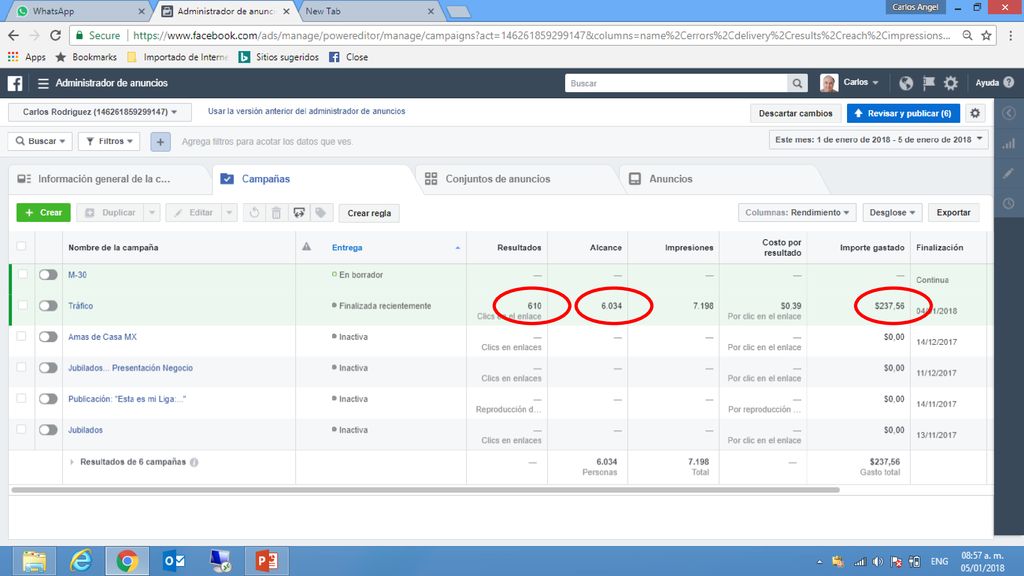Check the Publicación: "Esta es mi Liga" row checkbox

pos(22,398)
